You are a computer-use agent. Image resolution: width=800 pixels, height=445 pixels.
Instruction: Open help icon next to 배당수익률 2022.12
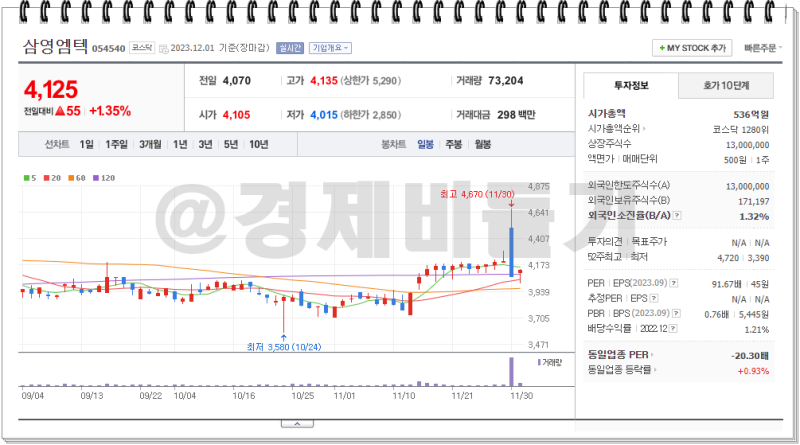673,329
